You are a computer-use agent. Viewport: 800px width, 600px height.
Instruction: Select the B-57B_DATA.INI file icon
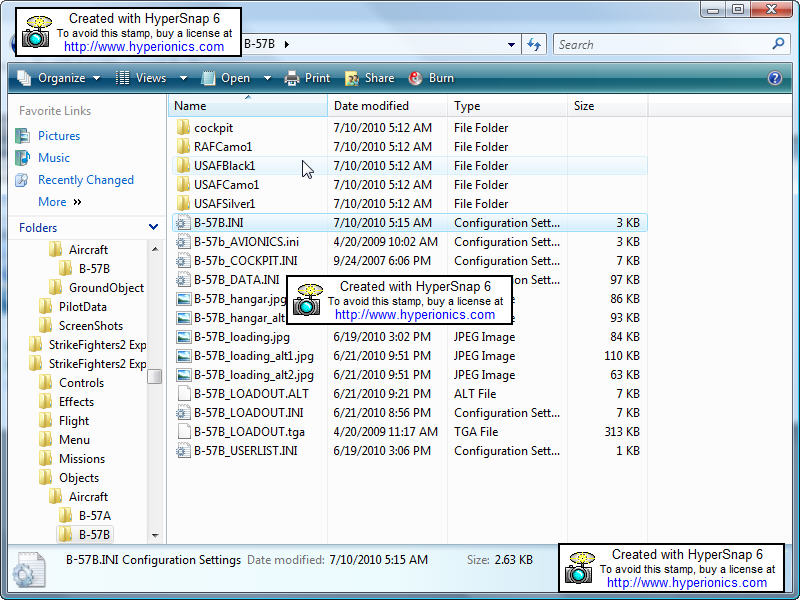pos(183,280)
